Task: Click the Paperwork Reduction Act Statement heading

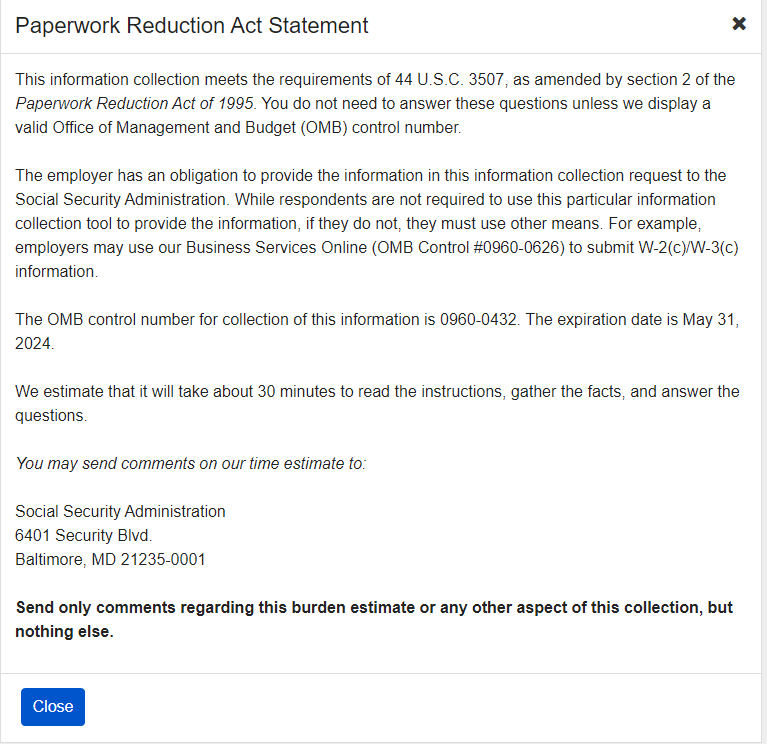Action: (192, 26)
